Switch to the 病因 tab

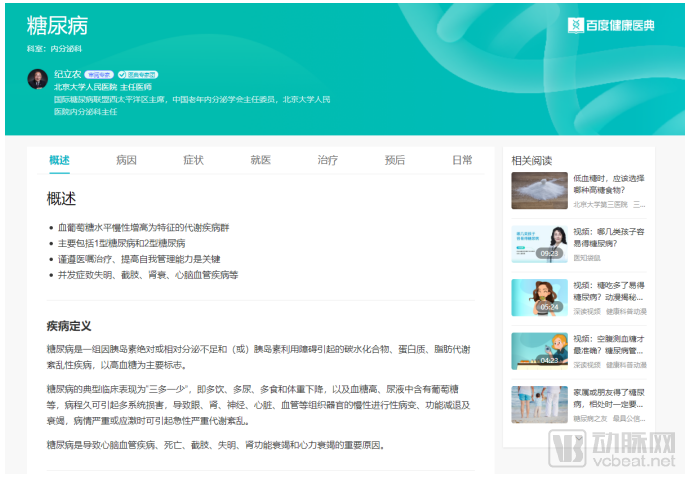tap(126, 160)
